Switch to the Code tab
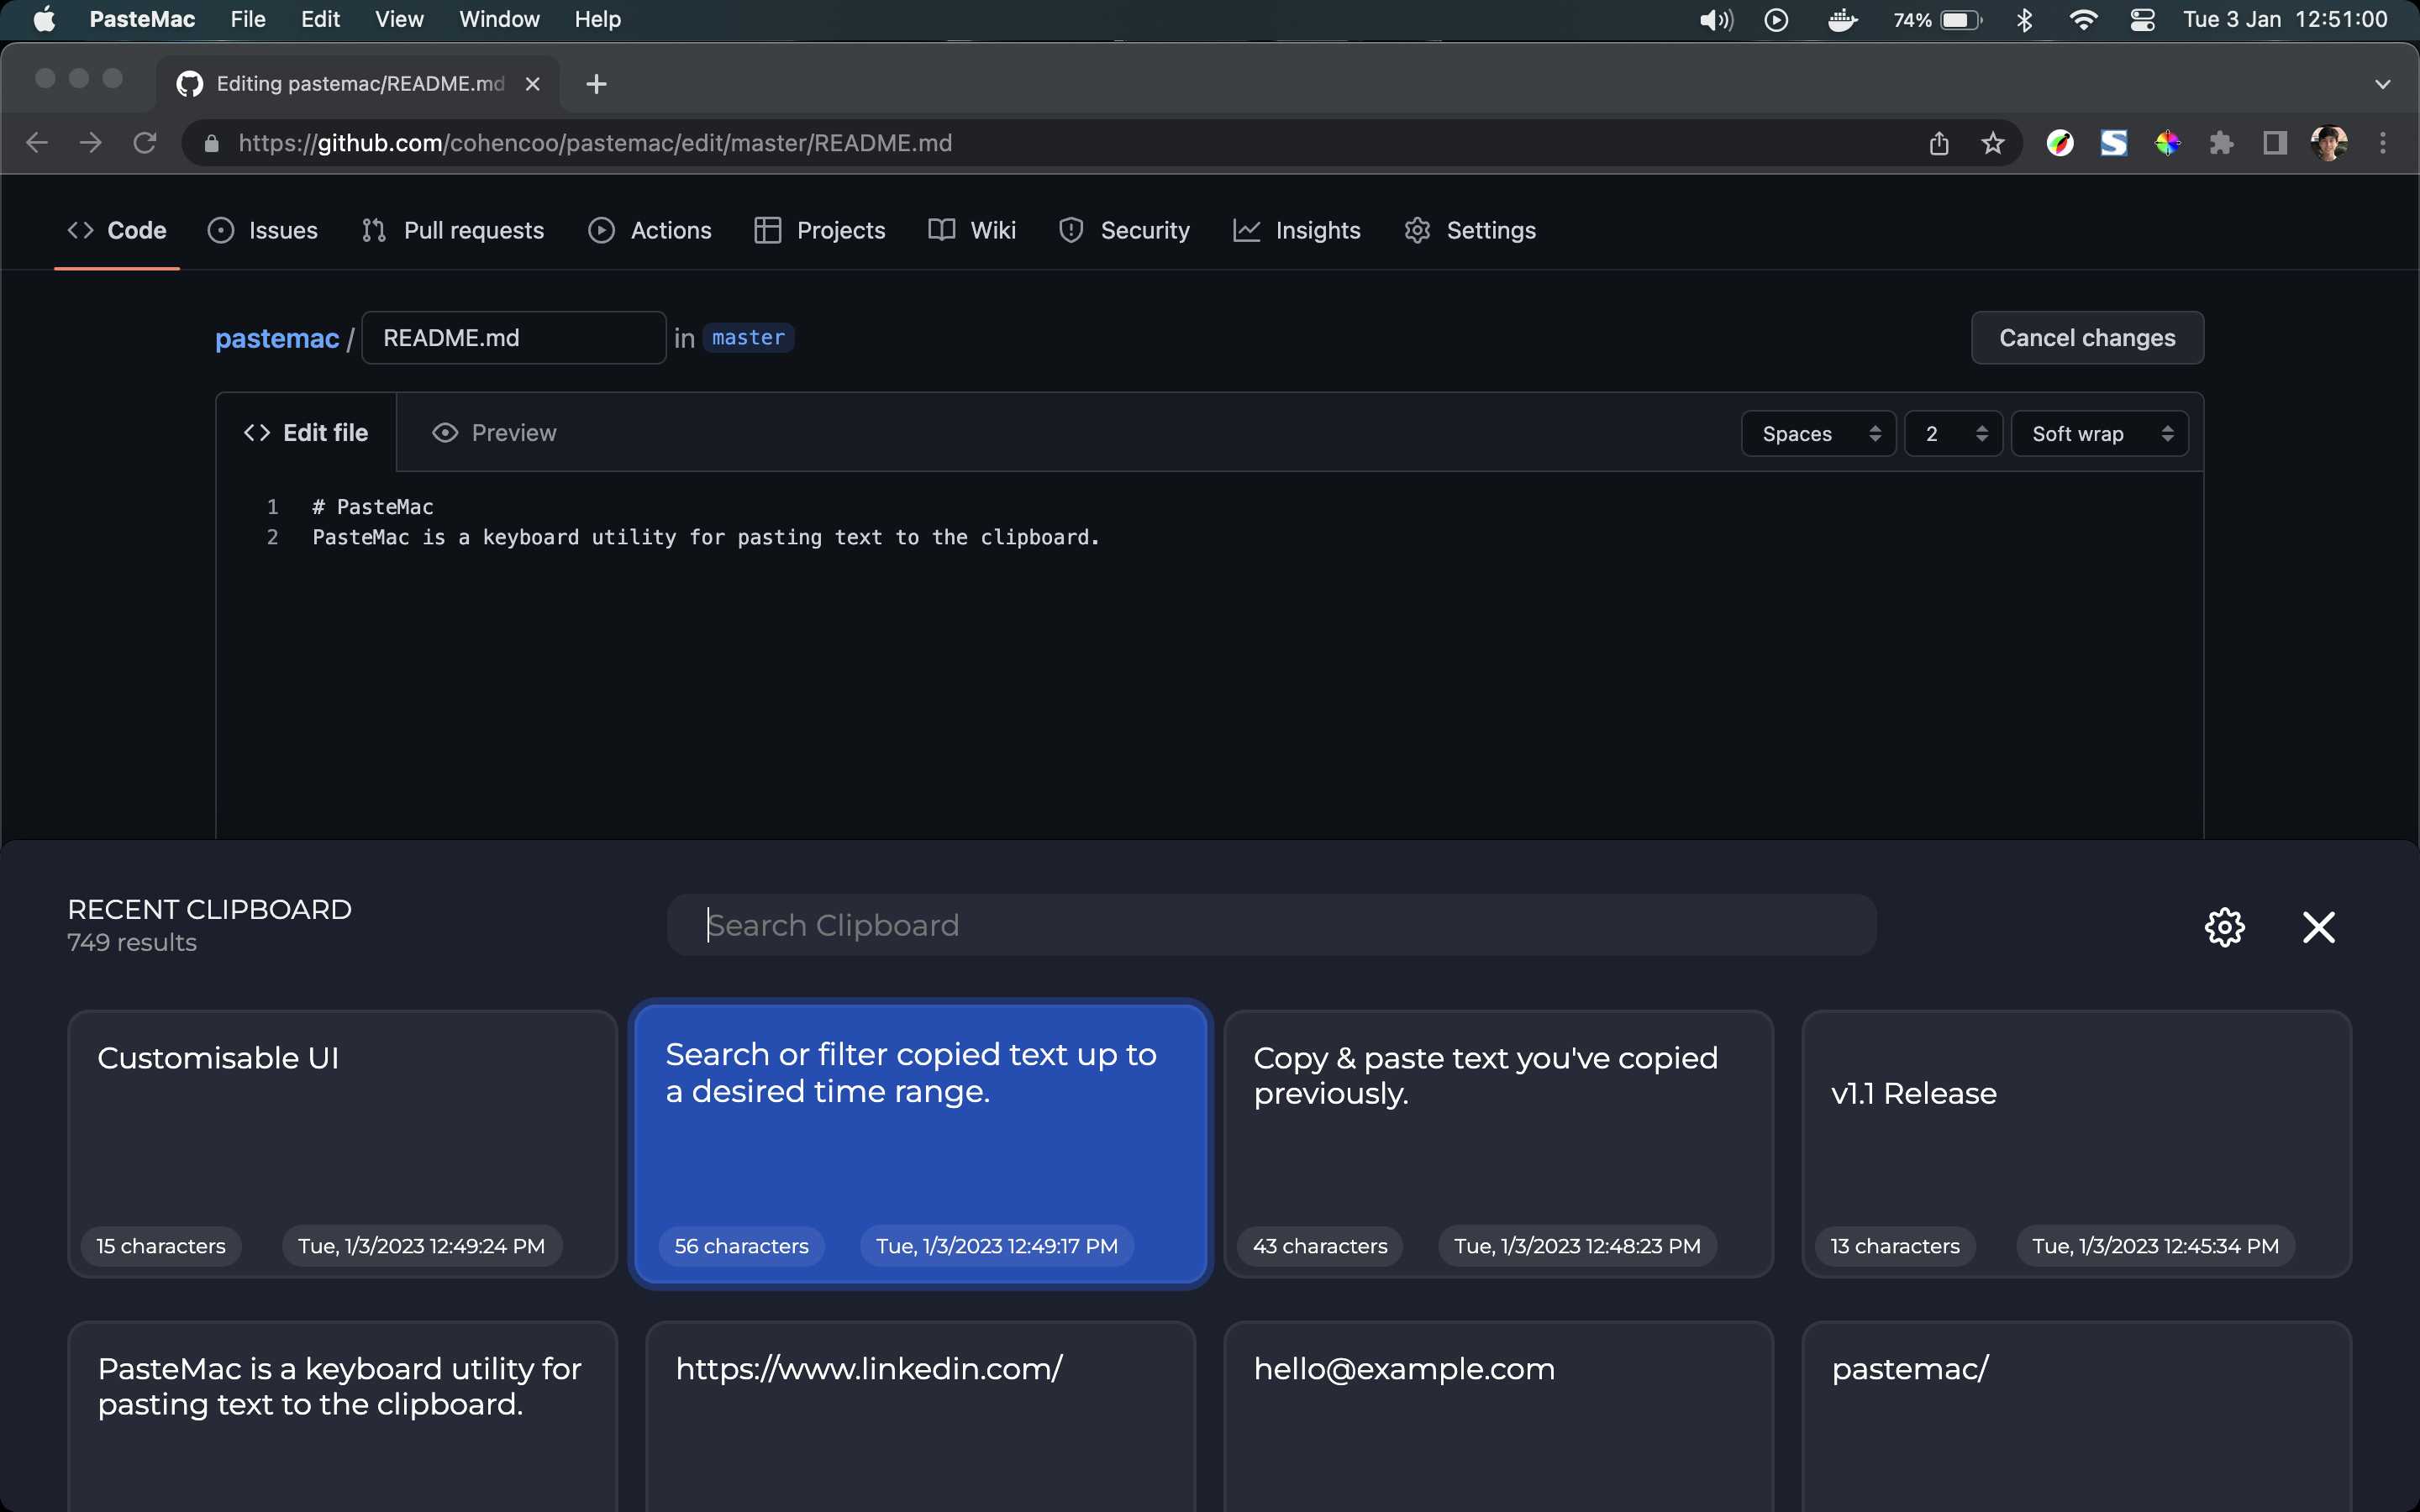 click(x=117, y=230)
